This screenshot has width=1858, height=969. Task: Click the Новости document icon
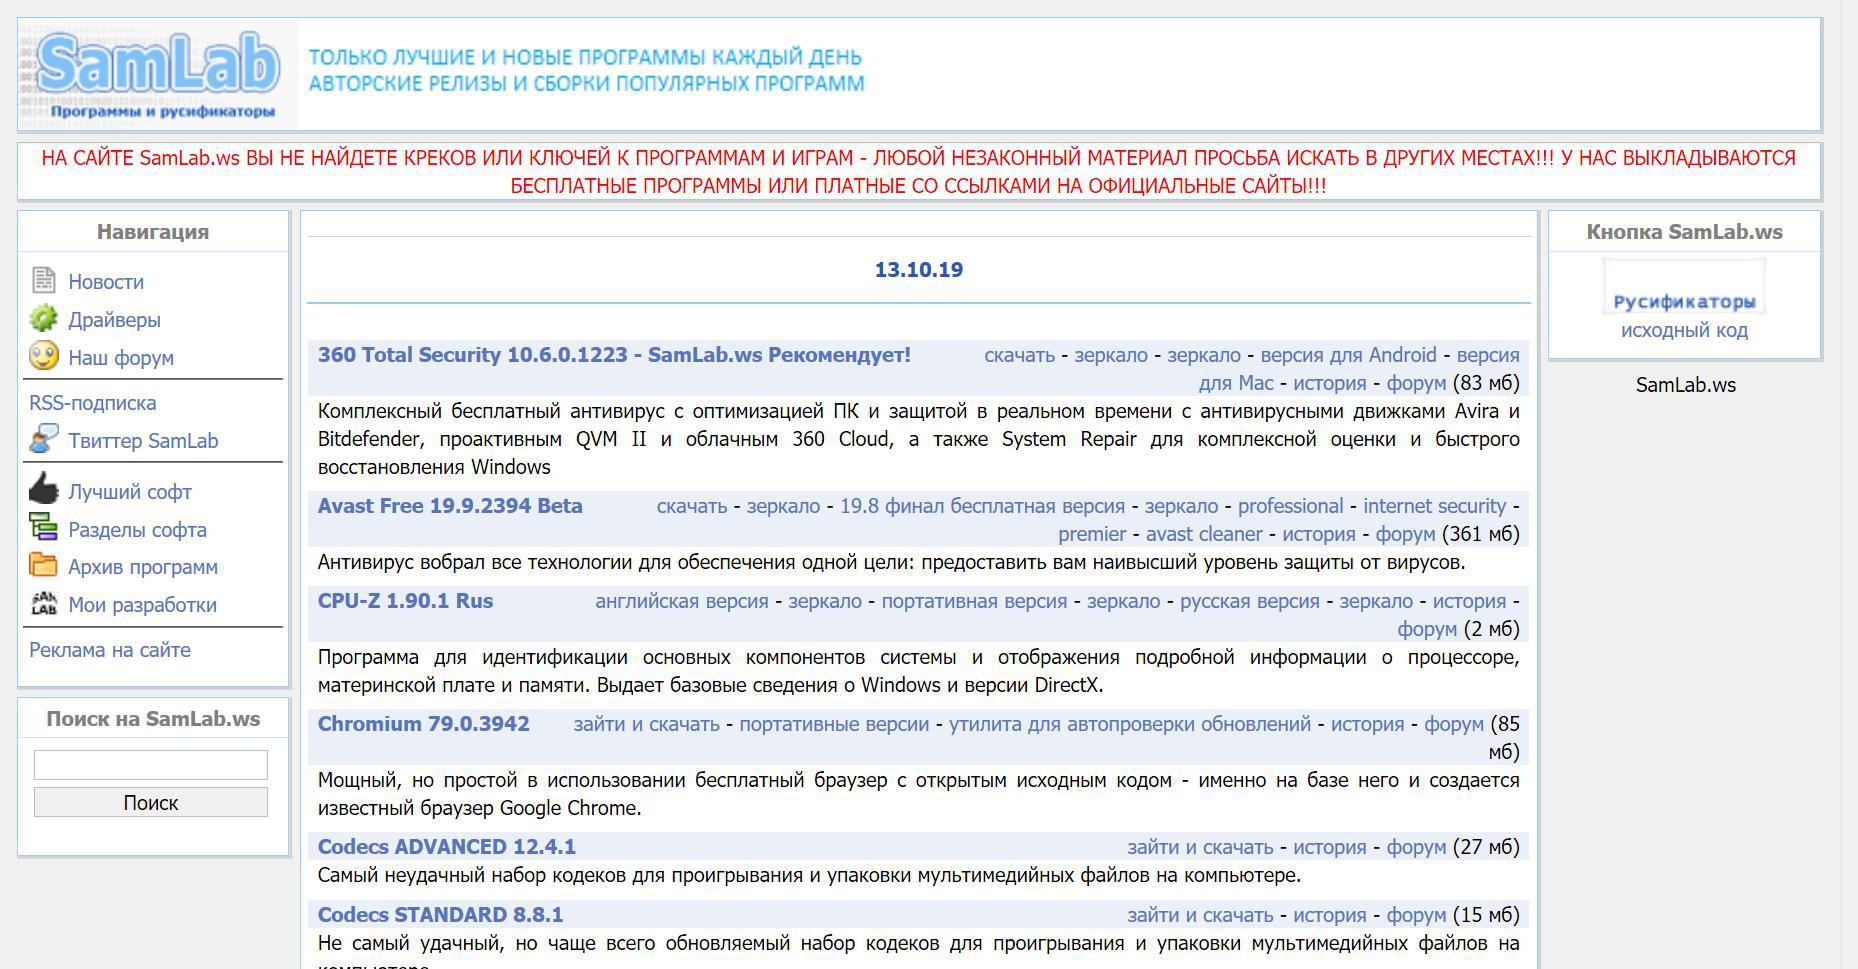click(42, 281)
